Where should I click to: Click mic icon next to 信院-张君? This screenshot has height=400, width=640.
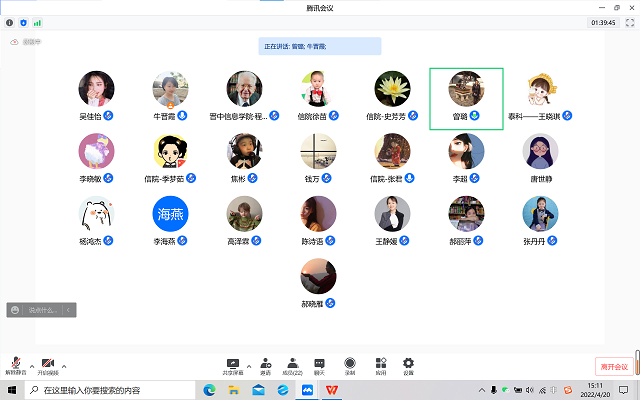[x=409, y=178]
